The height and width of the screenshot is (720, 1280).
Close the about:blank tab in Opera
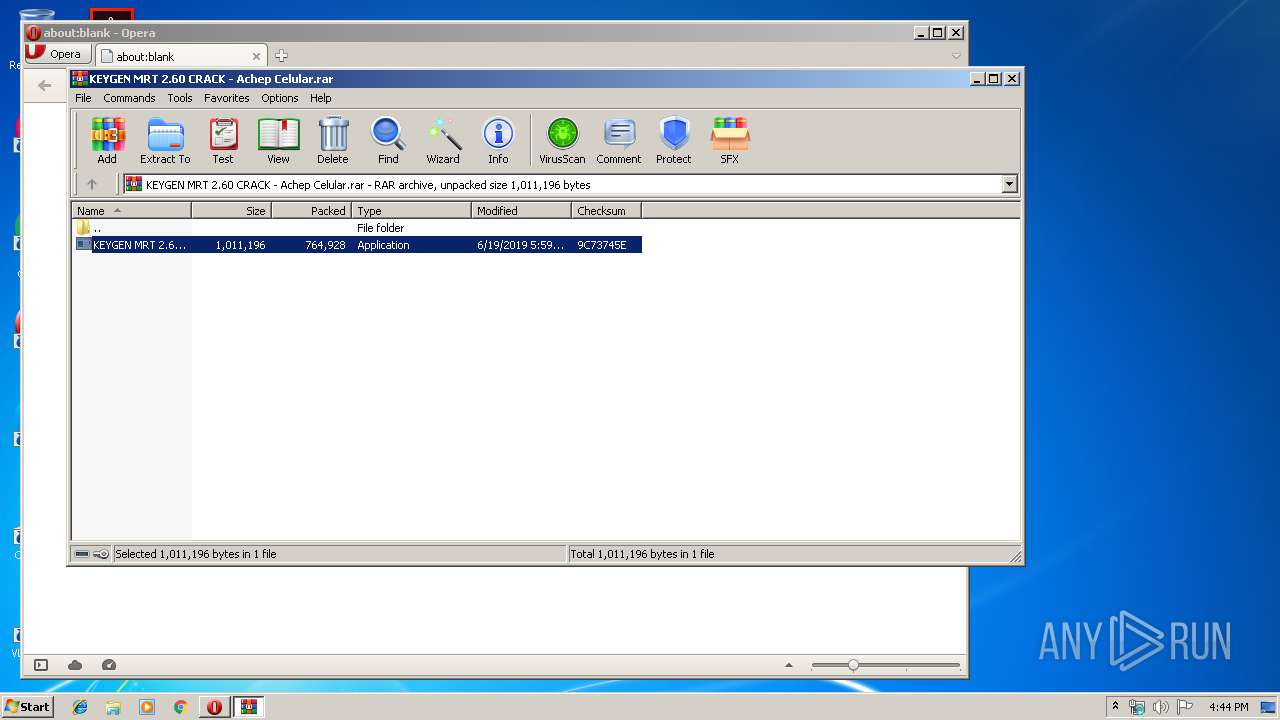(257, 57)
